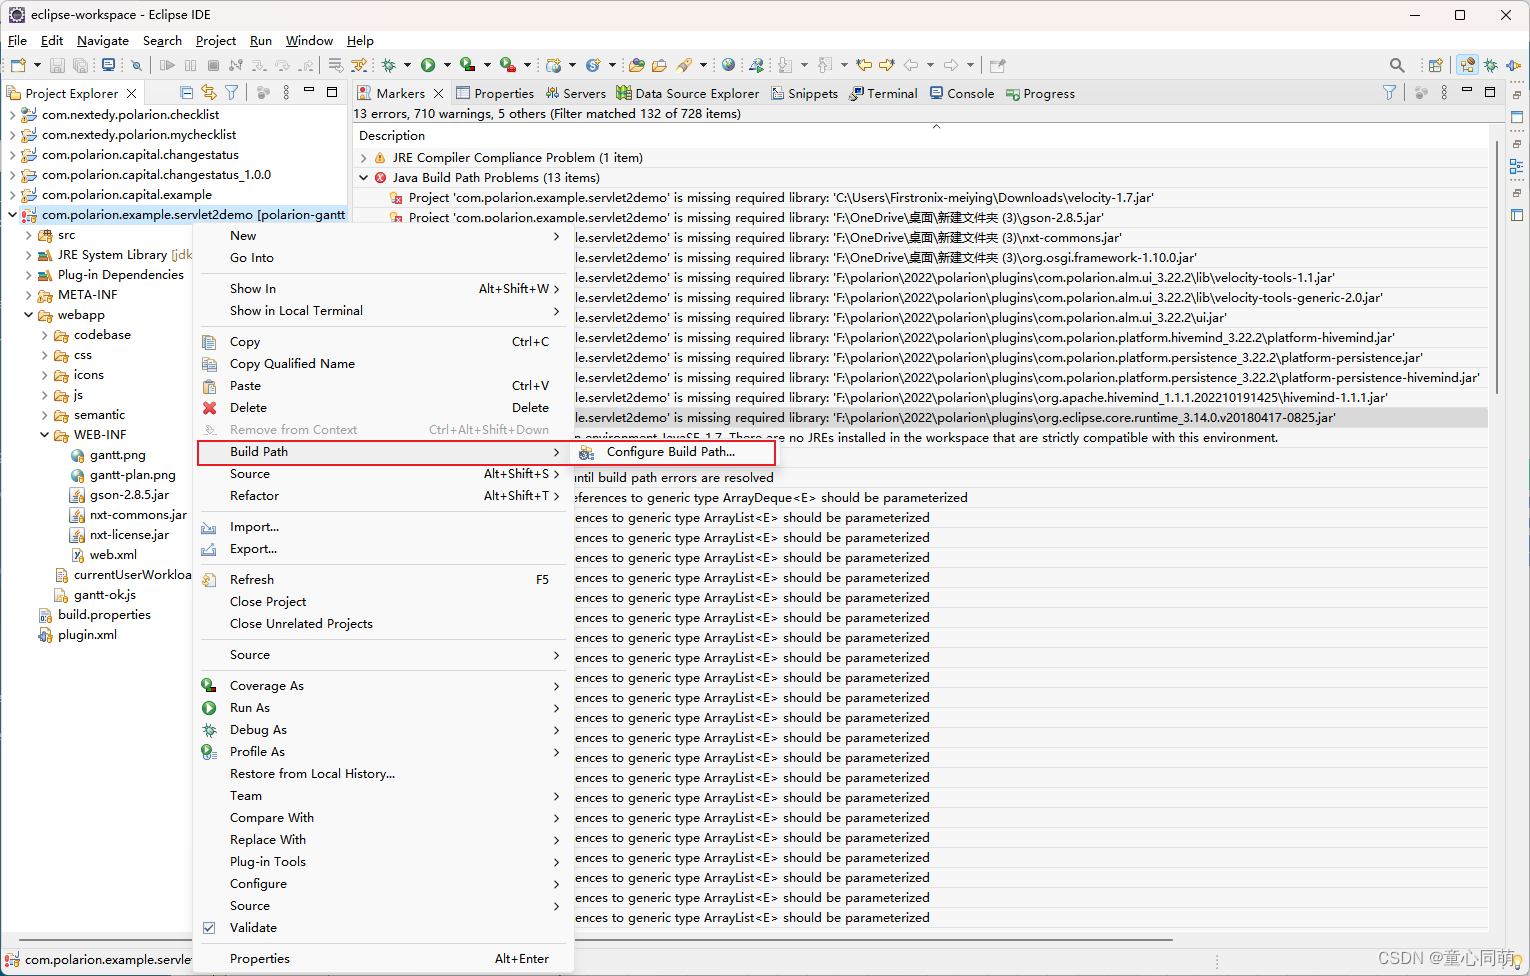The height and width of the screenshot is (976, 1530).
Task: Open the Project Explorer view menu dots
Action: [286, 92]
